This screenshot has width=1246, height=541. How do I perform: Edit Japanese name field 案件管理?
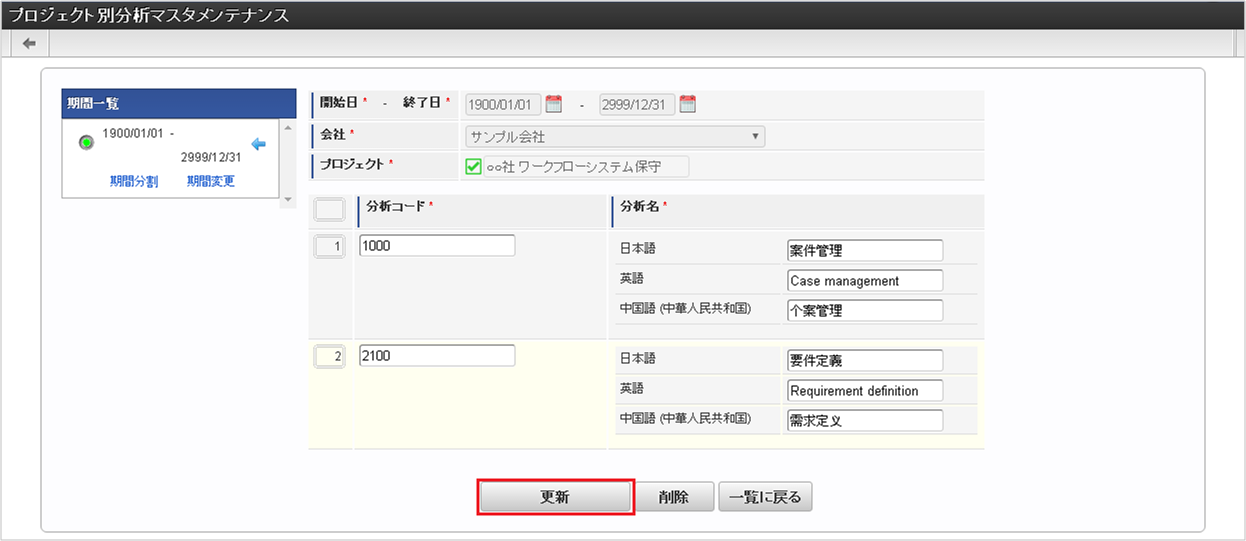[x=865, y=250]
